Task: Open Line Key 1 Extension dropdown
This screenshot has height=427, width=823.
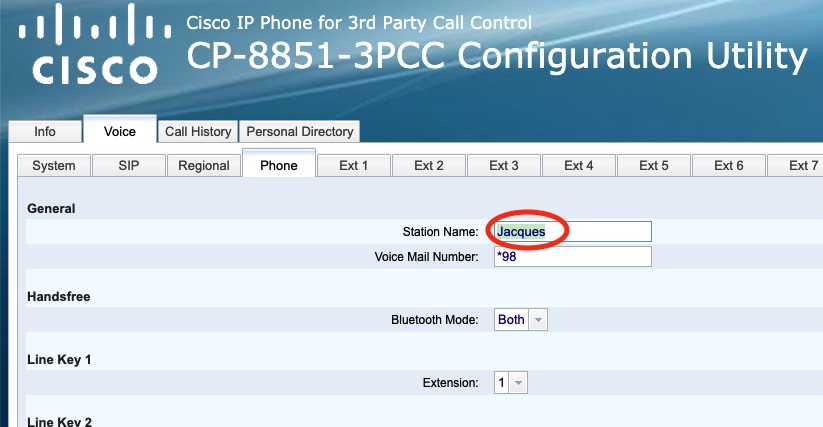Action: pyautogui.click(x=511, y=382)
